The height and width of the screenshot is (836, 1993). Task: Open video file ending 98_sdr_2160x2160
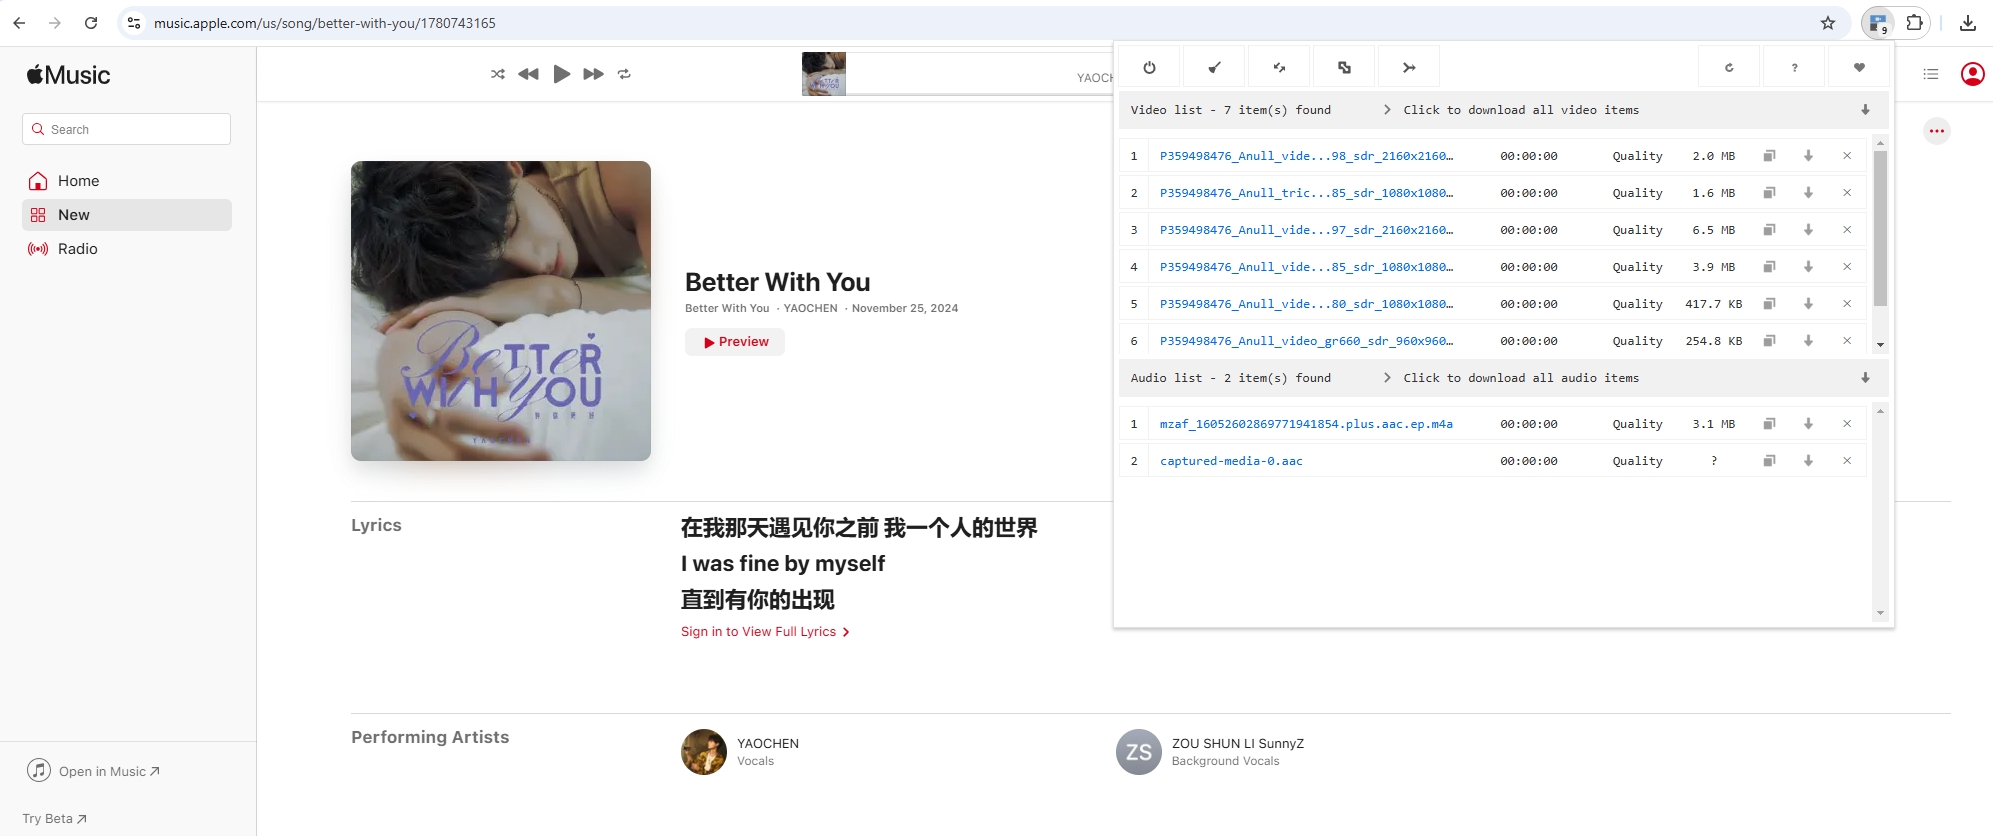coord(1306,156)
